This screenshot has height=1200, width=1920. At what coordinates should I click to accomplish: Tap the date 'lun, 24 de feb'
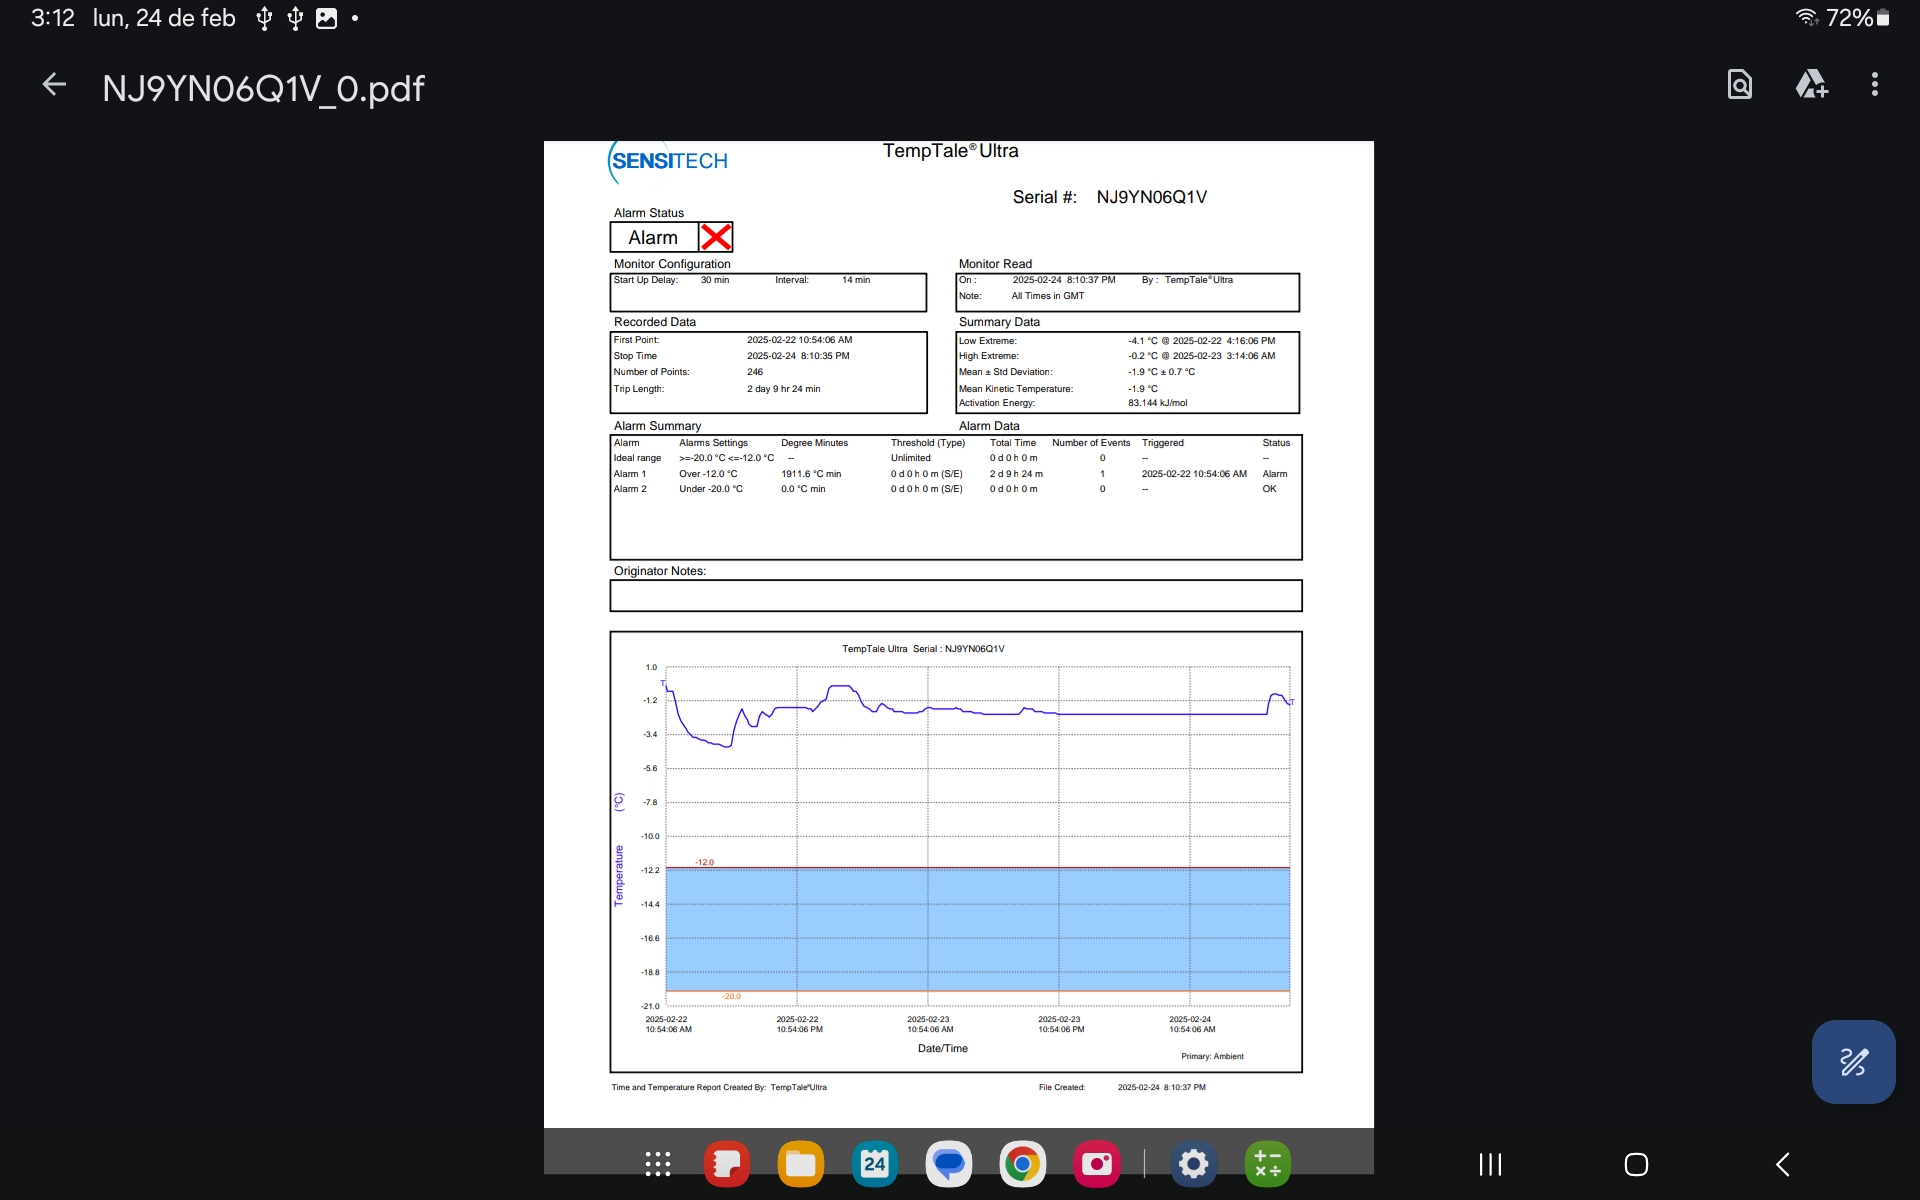coord(164,18)
